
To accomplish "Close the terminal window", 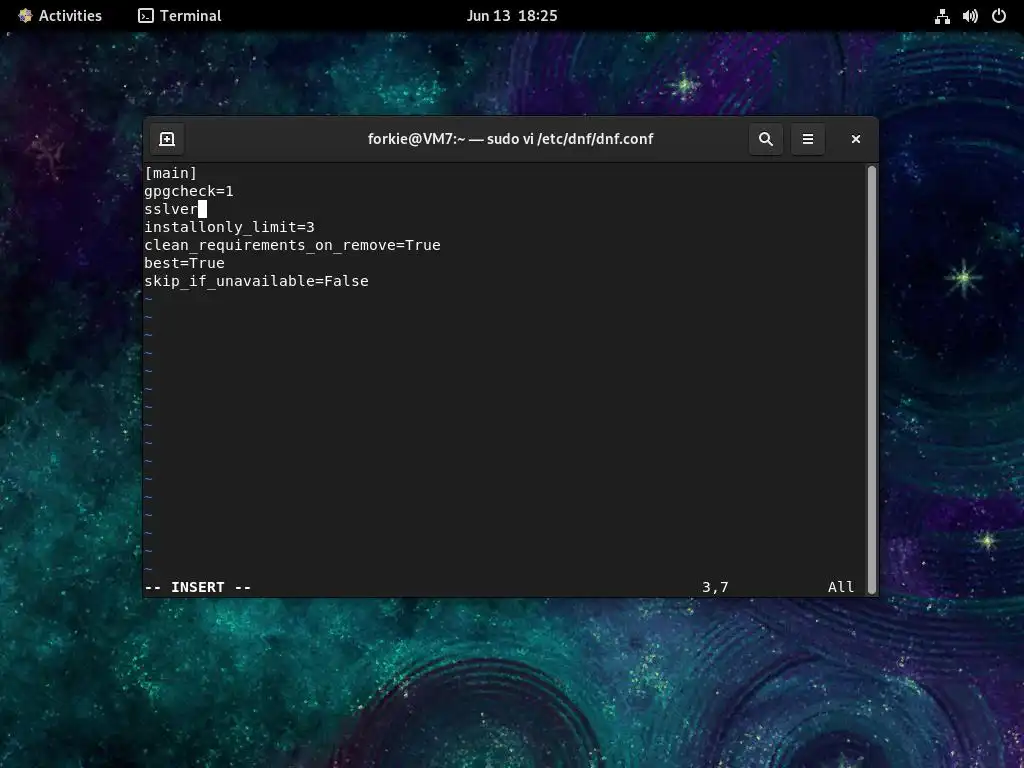I will [856, 139].
